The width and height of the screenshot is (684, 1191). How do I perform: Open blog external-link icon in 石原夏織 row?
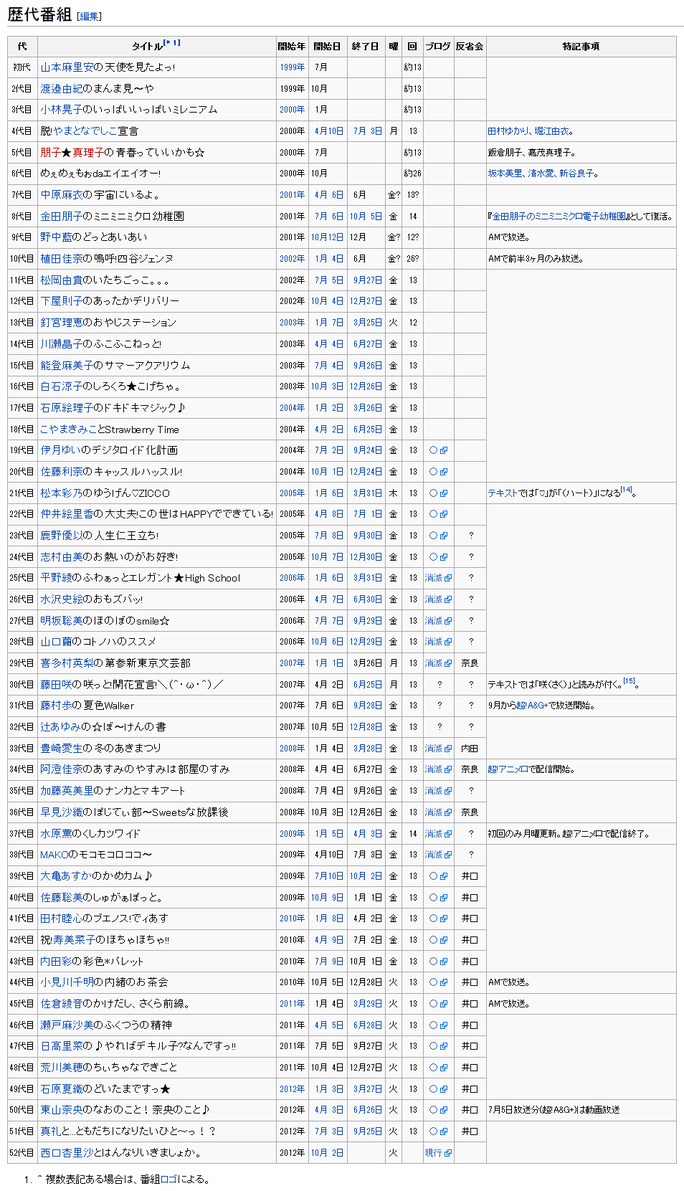pyautogui.click(x=443, y=1088)
